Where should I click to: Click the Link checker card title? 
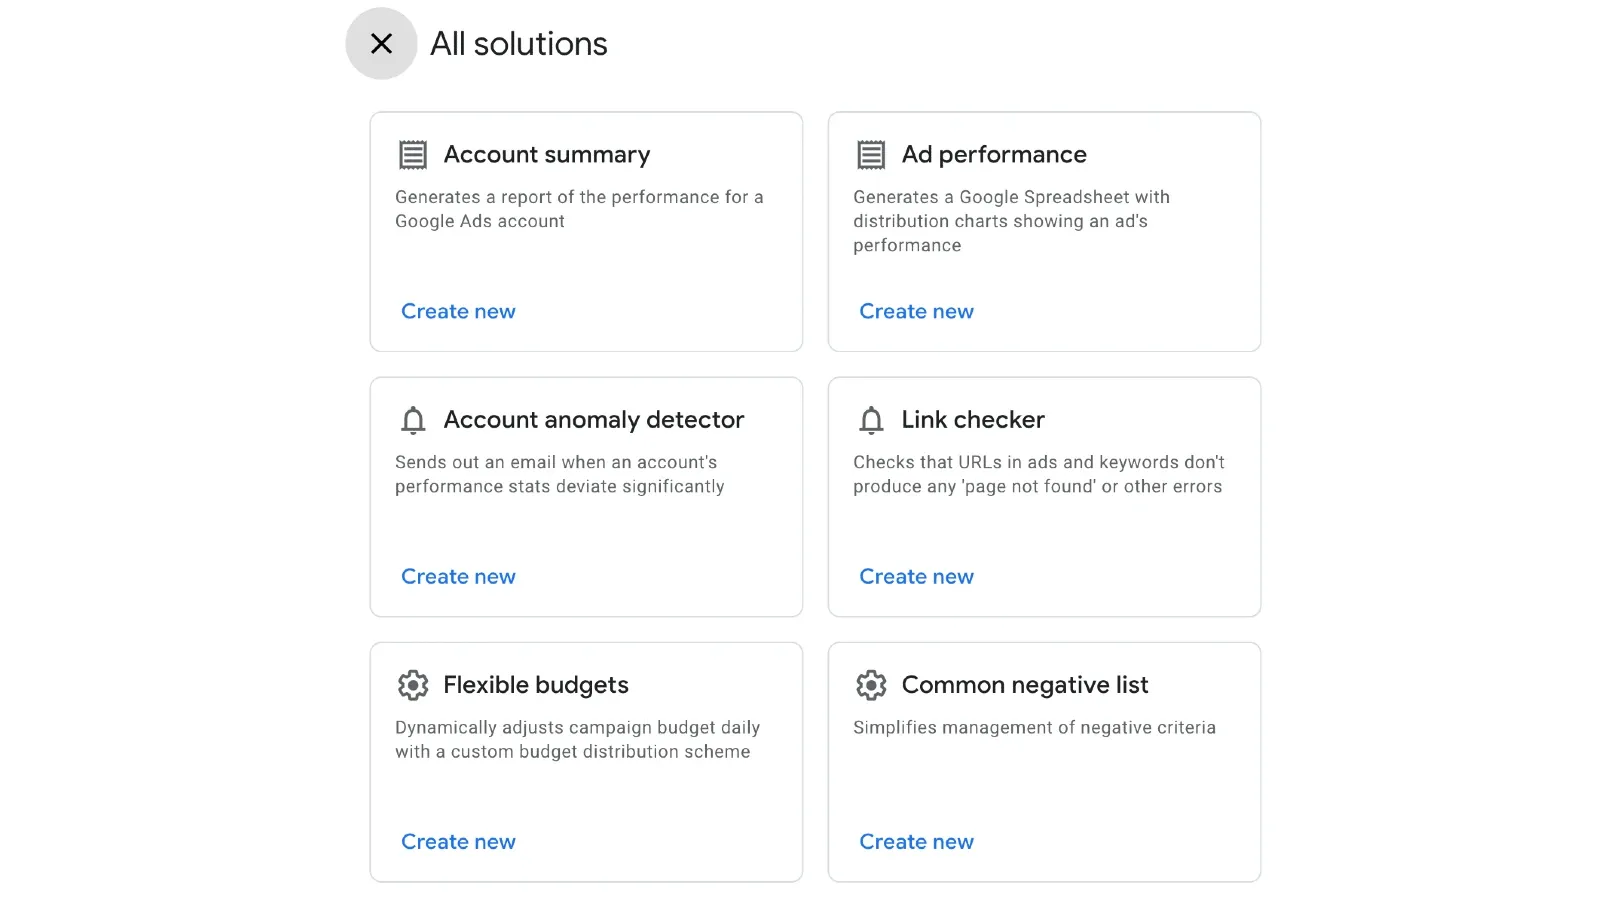click(x=973, y=420)
